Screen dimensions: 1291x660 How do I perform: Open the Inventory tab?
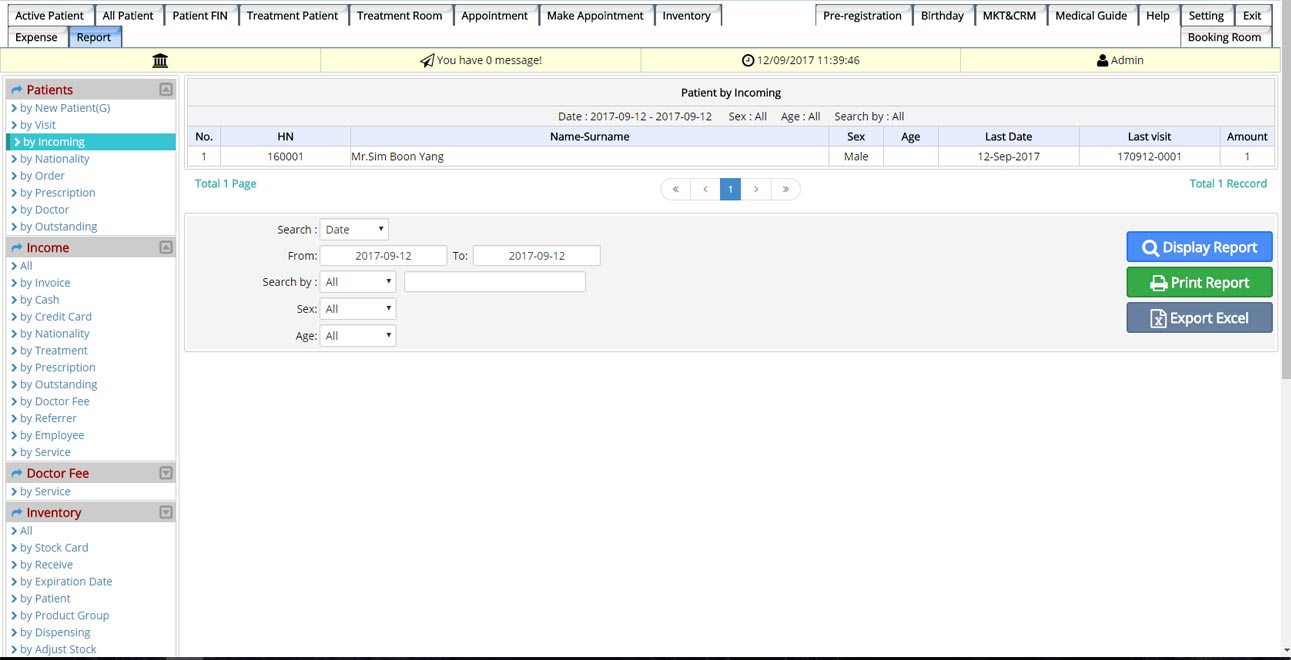pyautogui.click(x=686, y=16)
